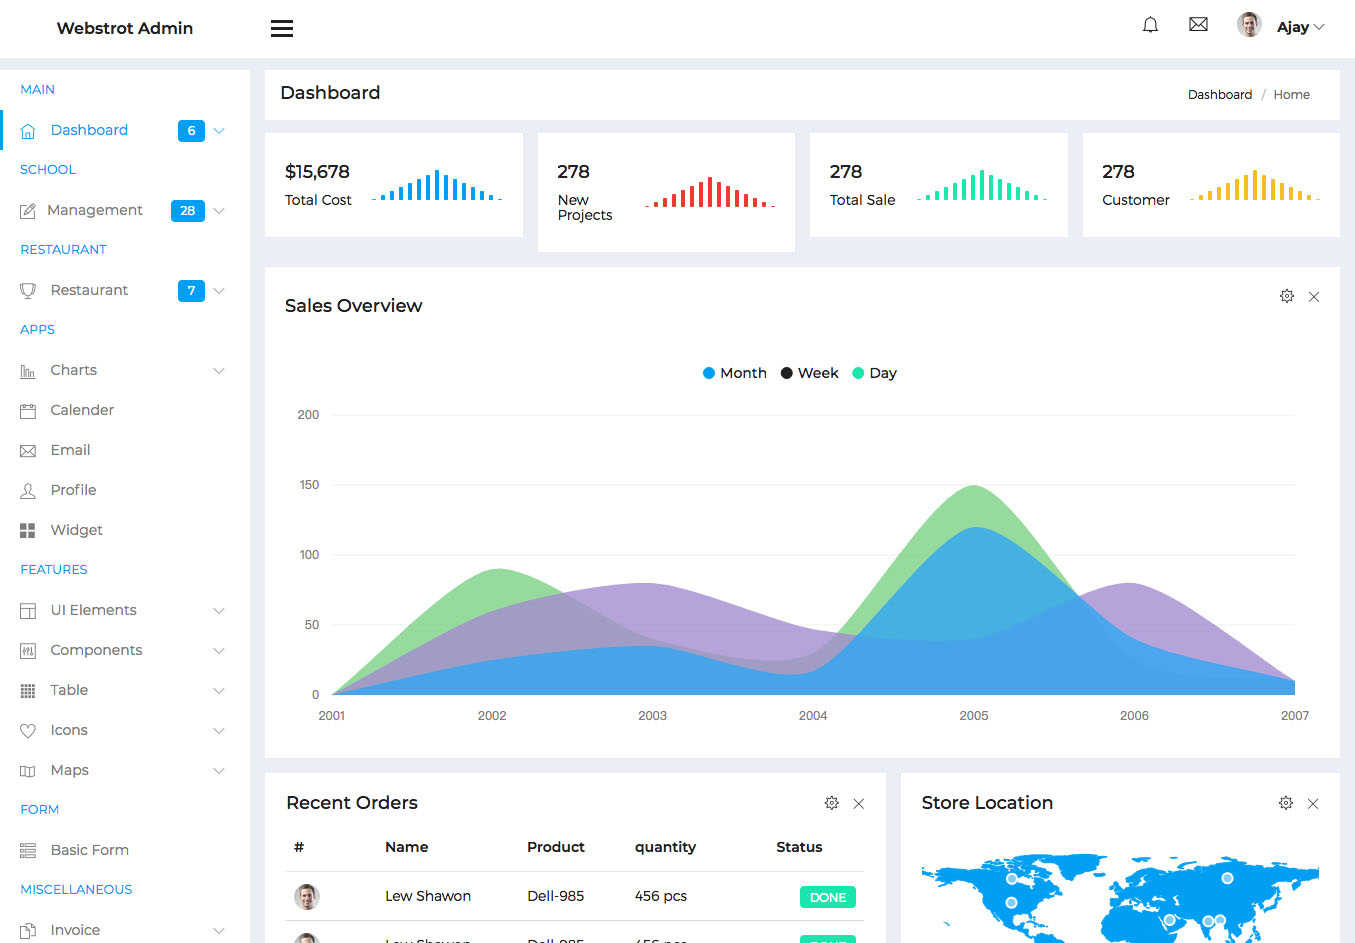Click the Maps icon in sidebar
The image size is (1355, 943).
coord(28,771)
